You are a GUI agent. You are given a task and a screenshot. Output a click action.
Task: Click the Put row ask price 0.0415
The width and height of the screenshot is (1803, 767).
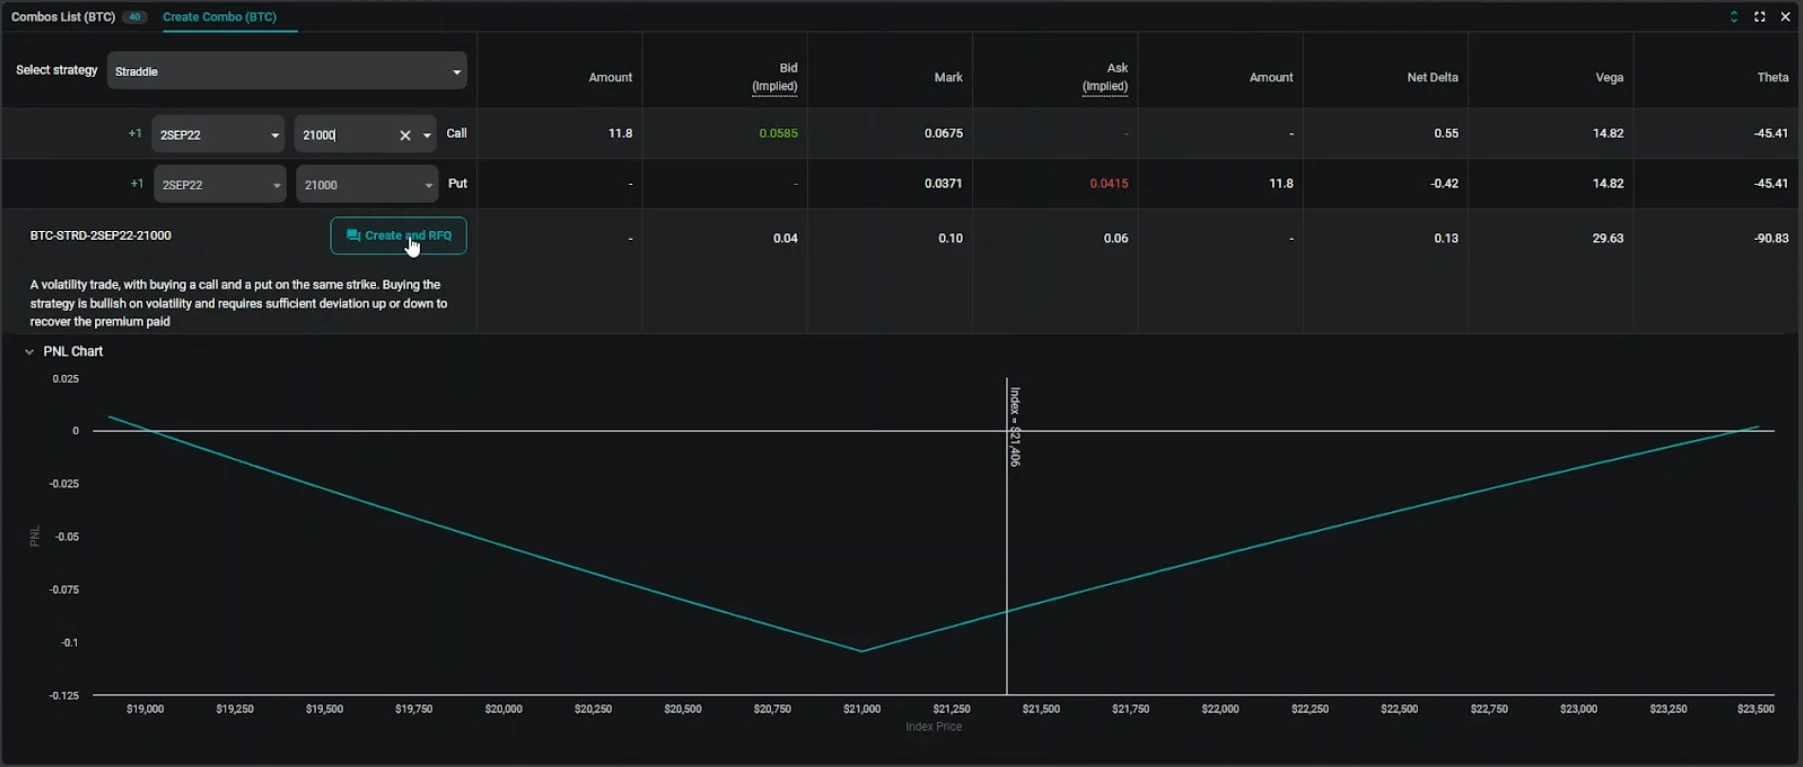coord(1109,183)
